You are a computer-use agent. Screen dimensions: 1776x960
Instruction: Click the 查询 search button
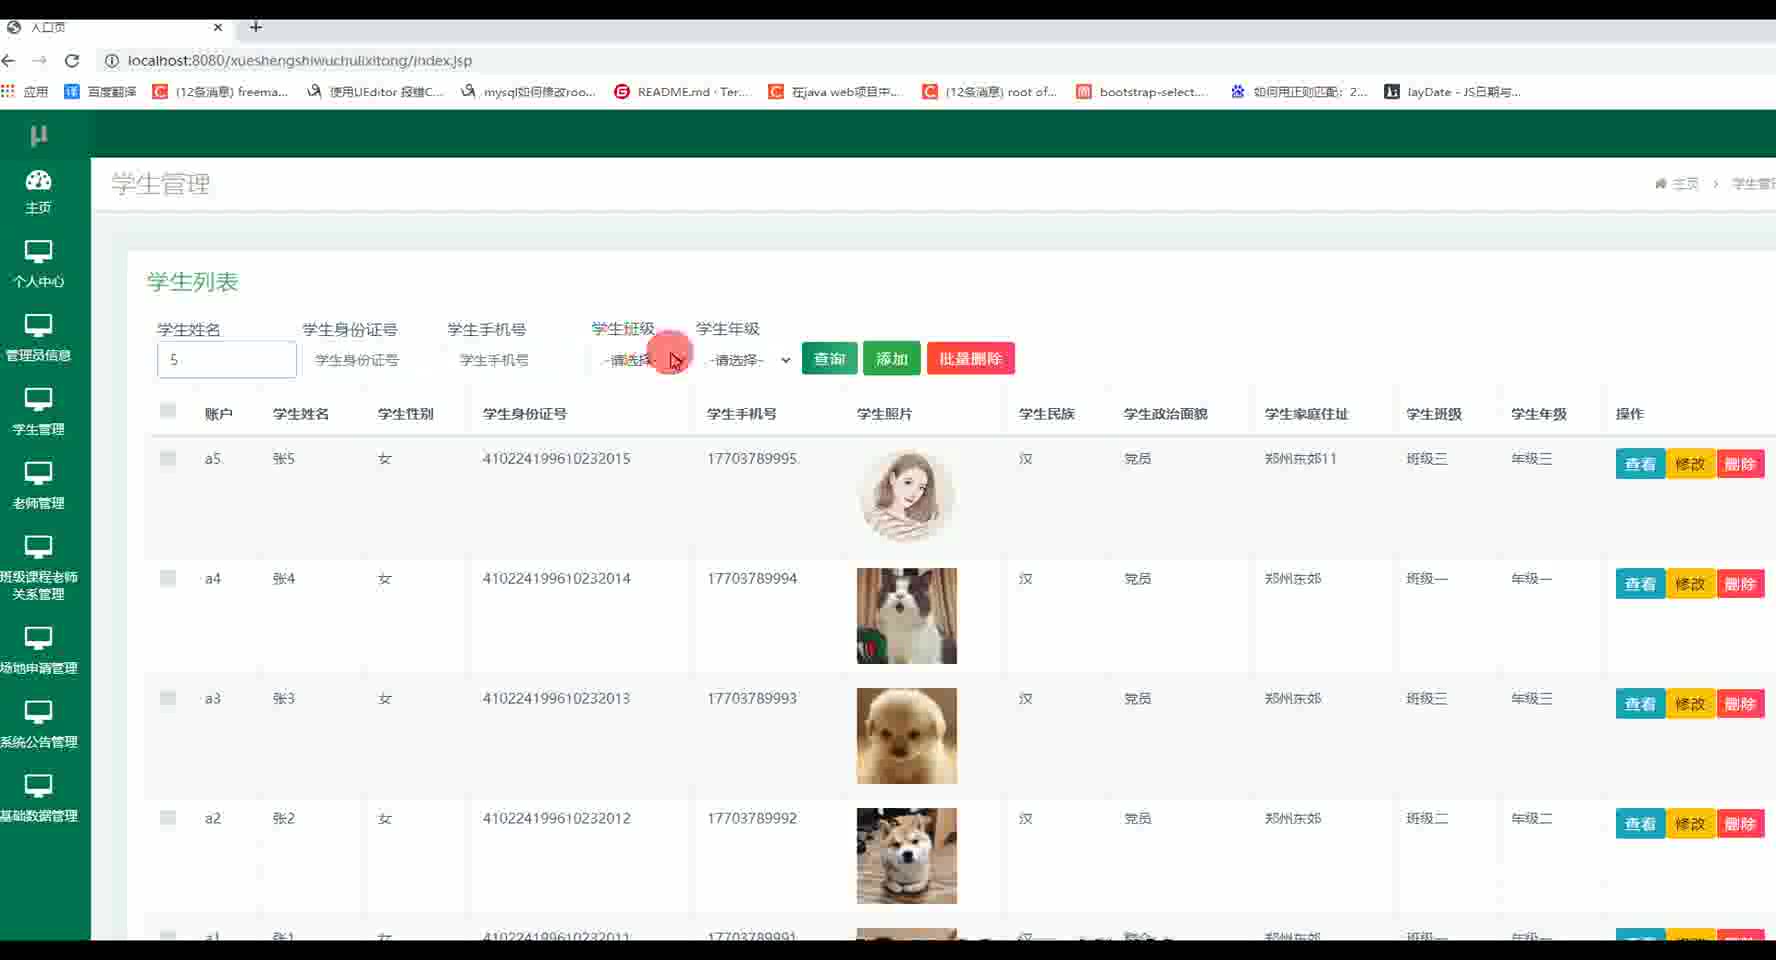tap(829, 359)
